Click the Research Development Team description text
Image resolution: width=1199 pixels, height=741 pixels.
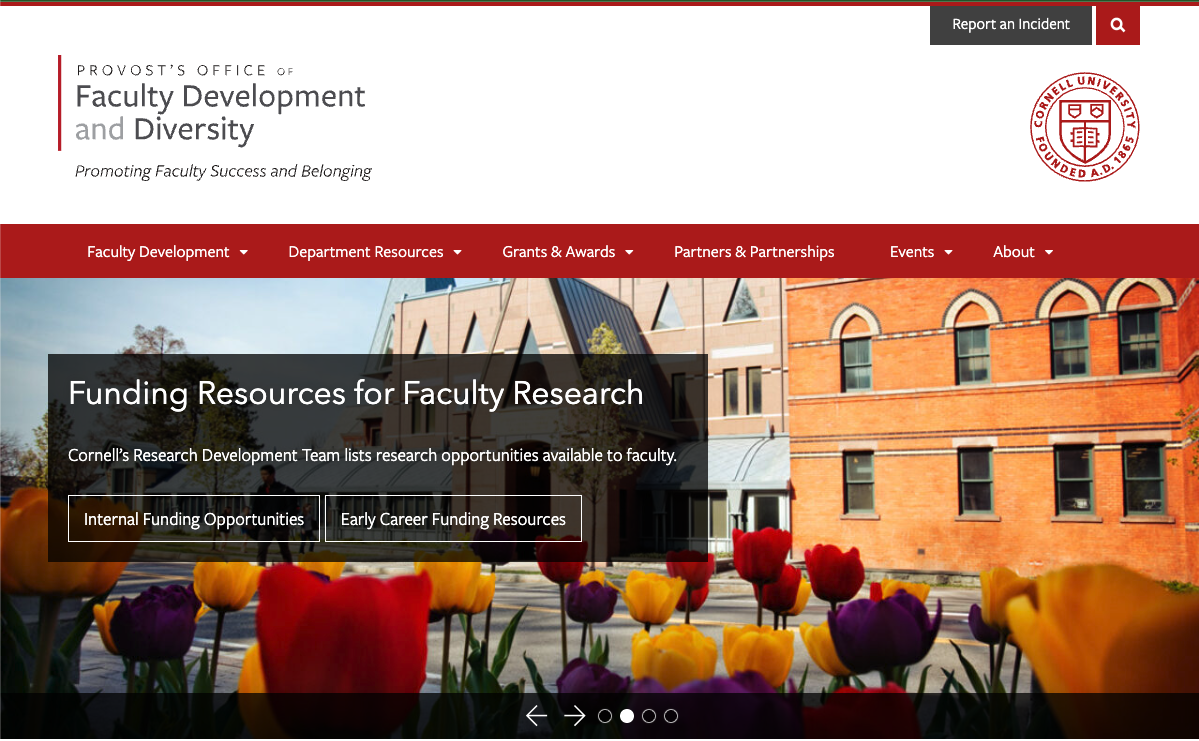coord(372,455)
